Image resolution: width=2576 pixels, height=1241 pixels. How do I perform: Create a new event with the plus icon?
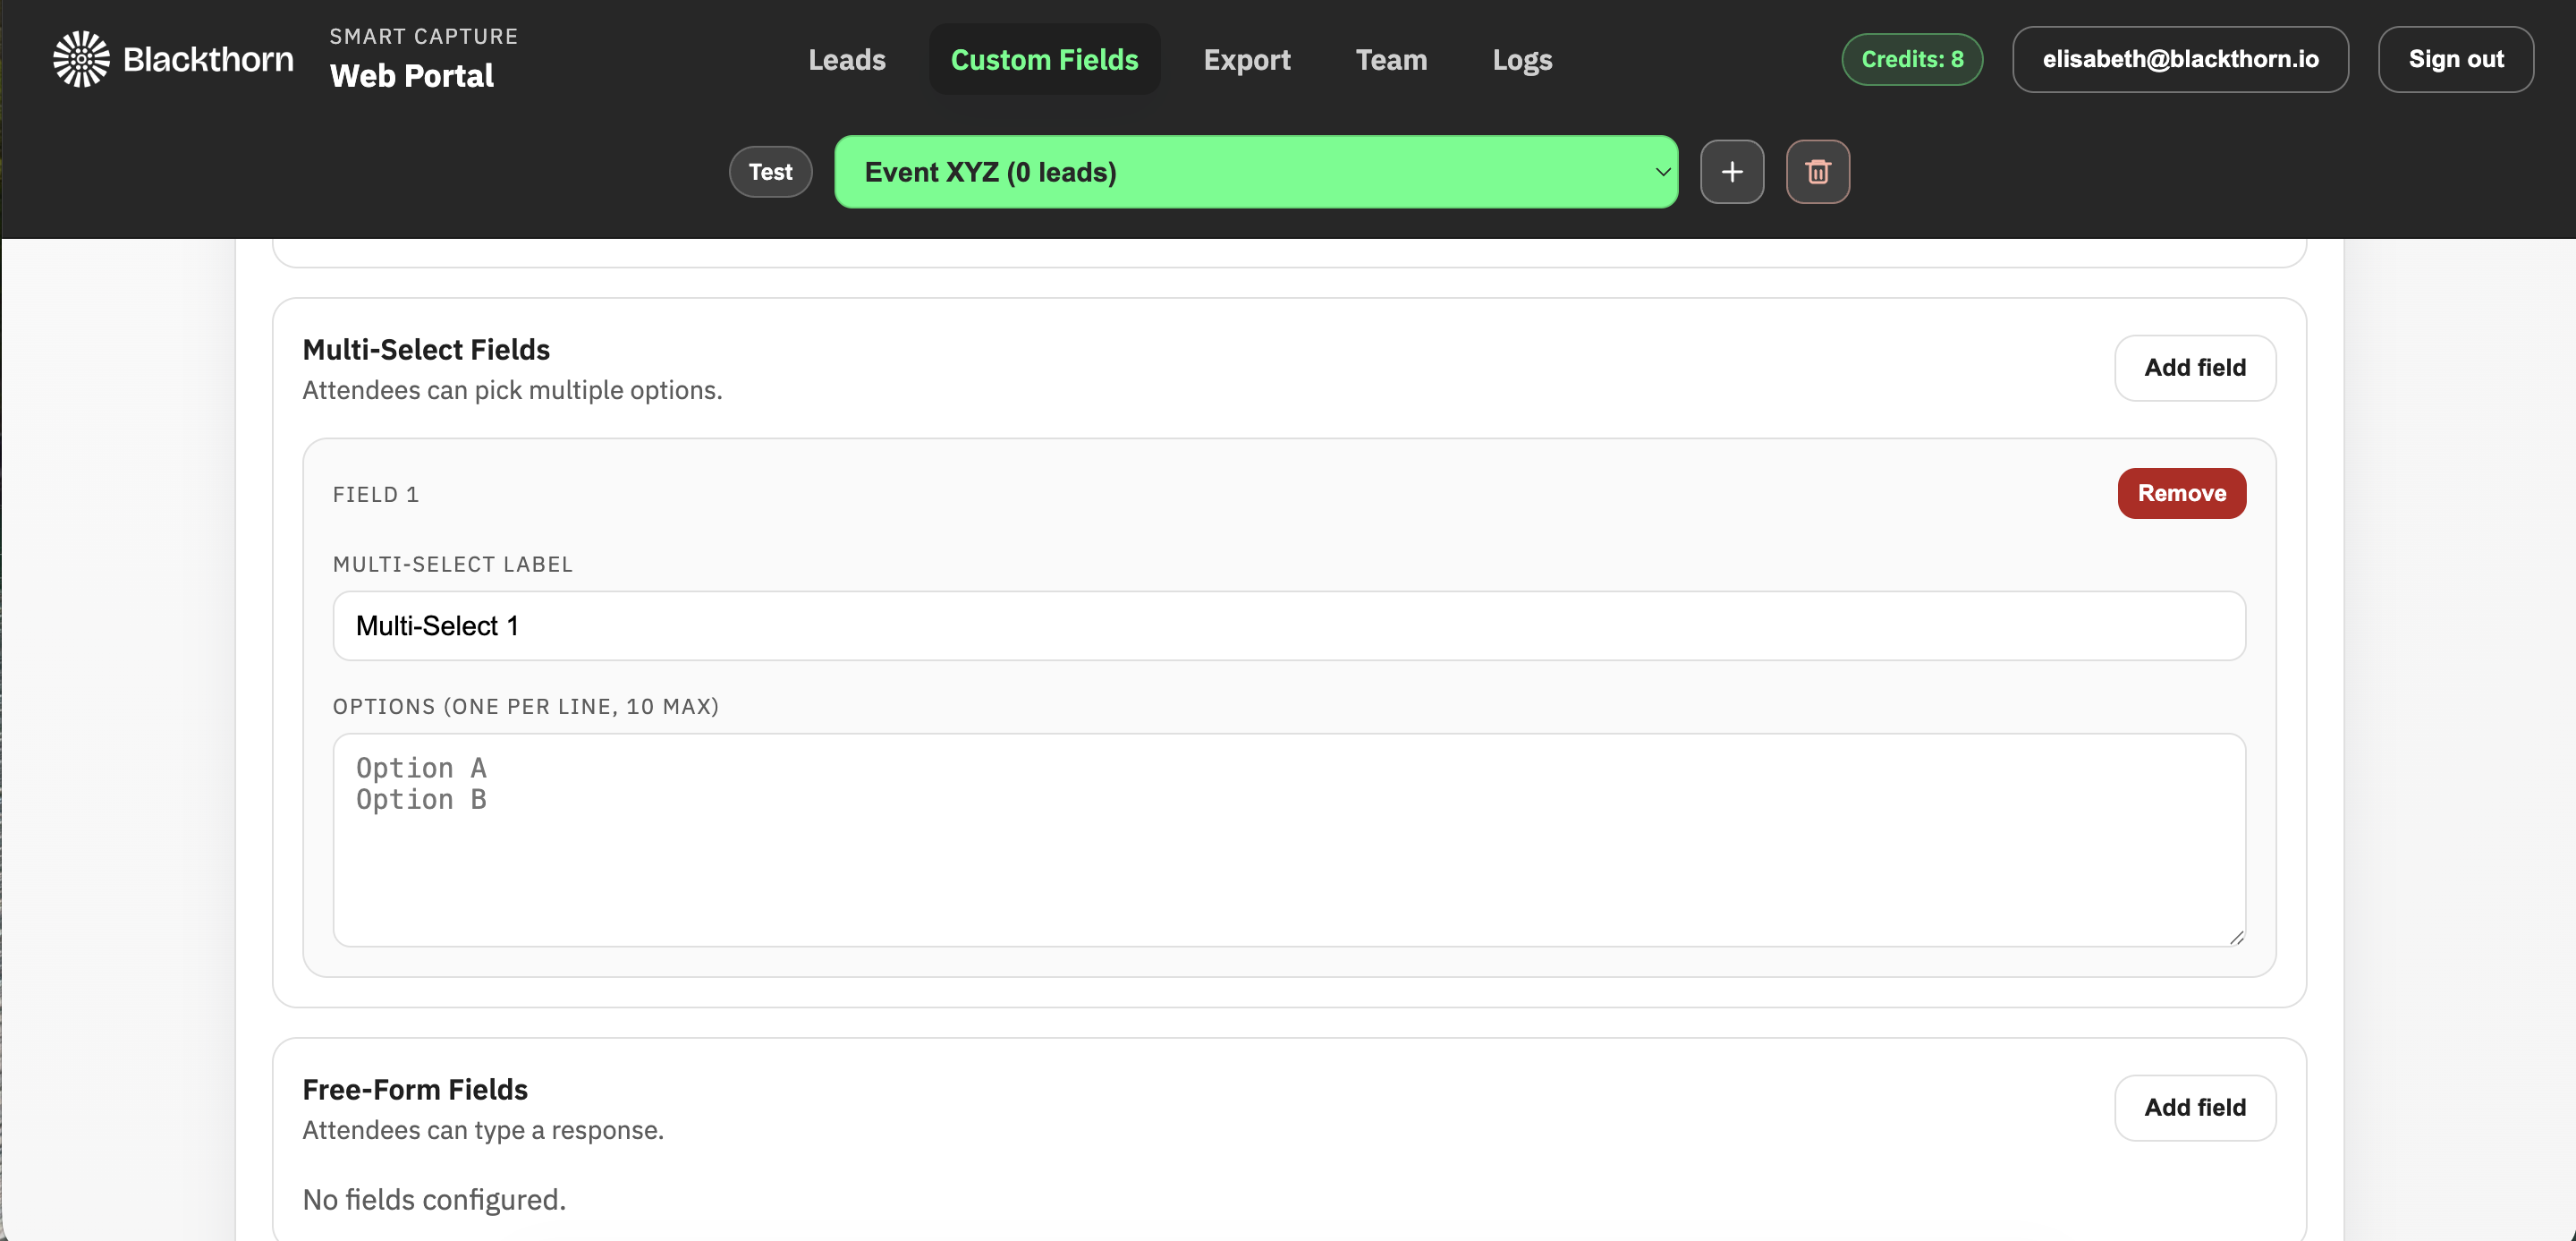[x=1732, y=171]
